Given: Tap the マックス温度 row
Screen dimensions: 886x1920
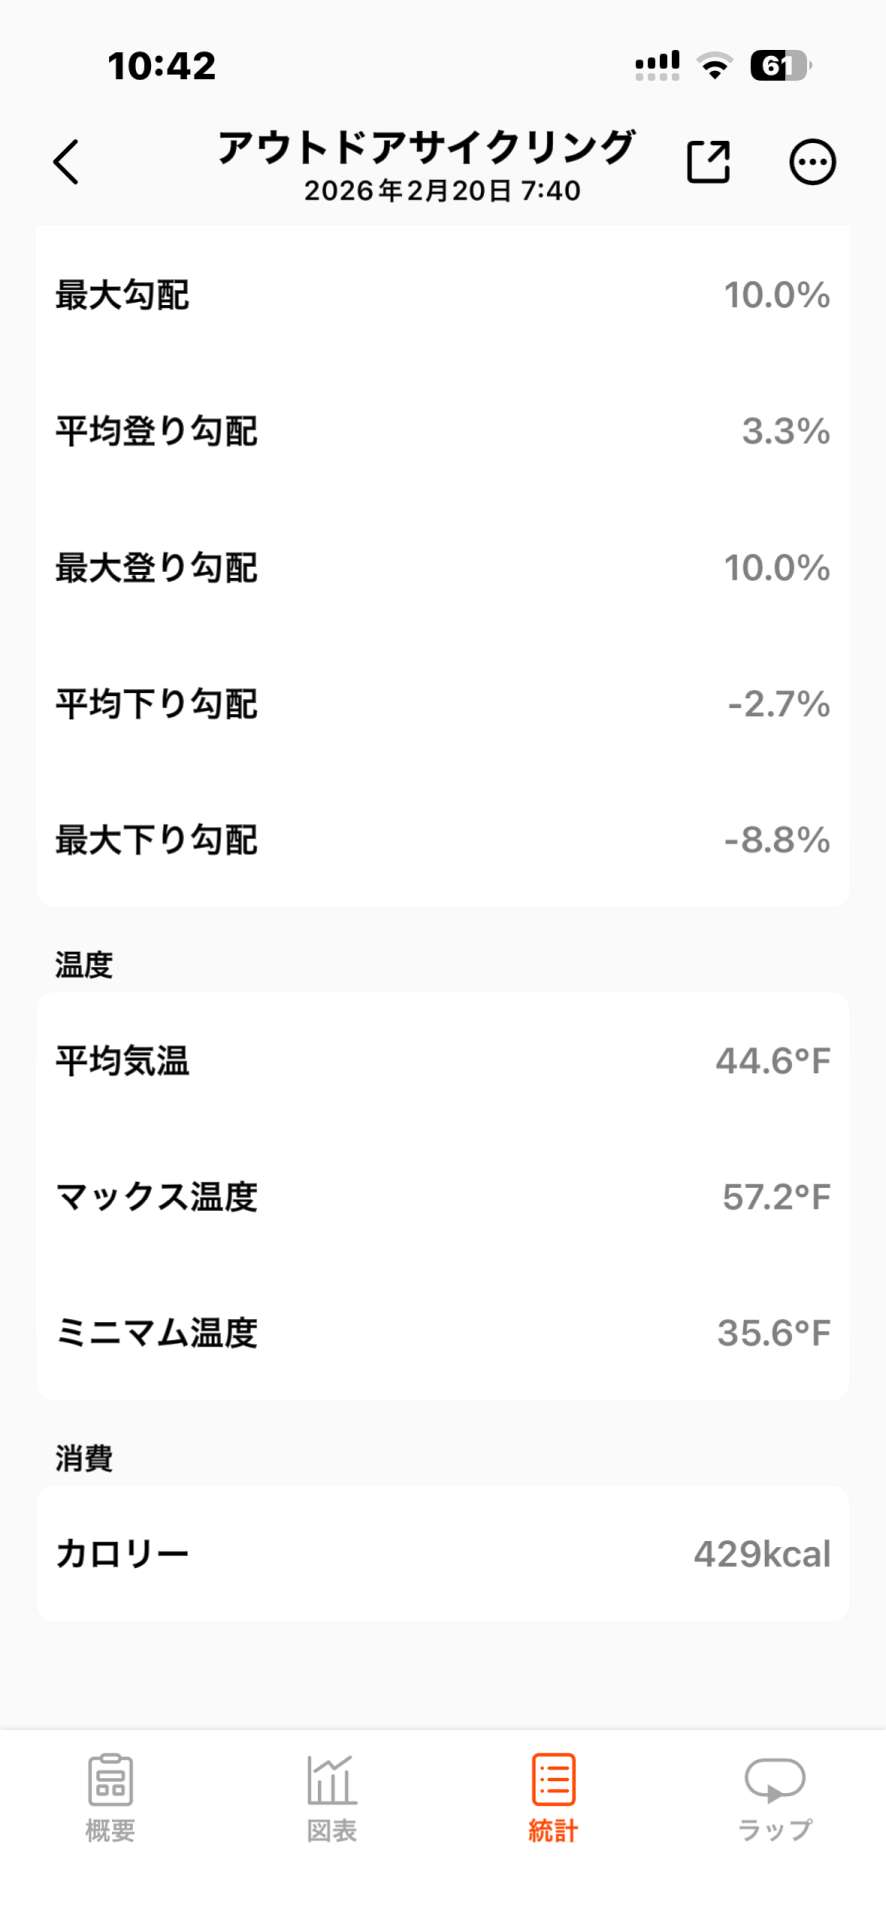Looking at the screenshot, I should tap(442, 1196).
